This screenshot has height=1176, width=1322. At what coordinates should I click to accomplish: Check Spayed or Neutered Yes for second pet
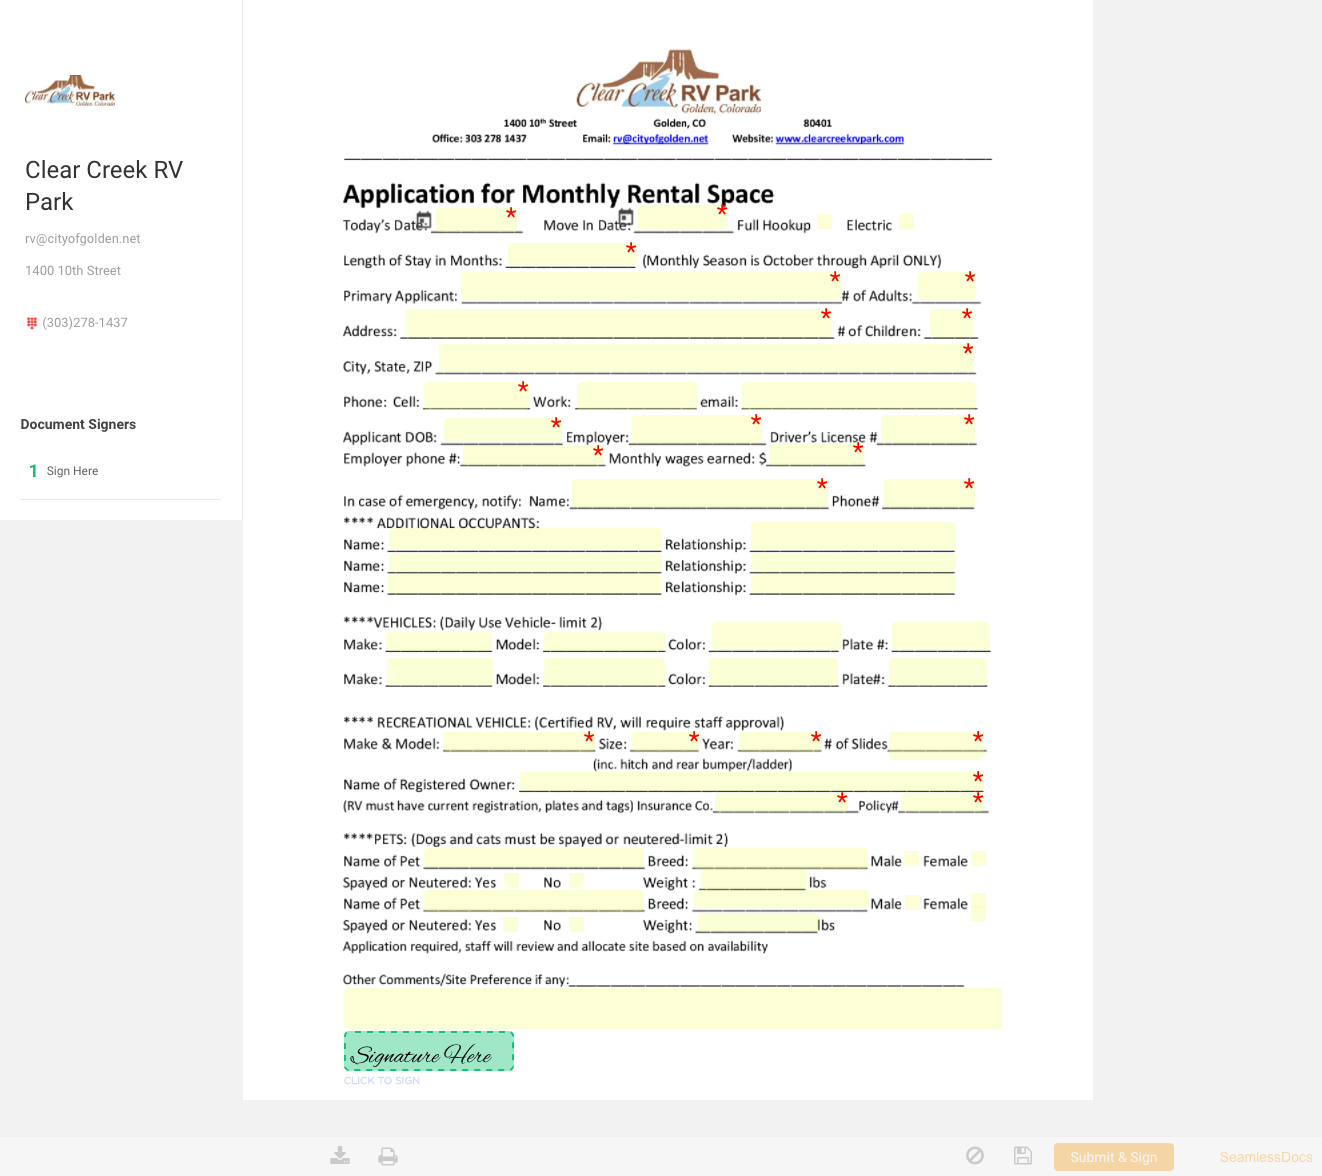(x=510, y=925)
